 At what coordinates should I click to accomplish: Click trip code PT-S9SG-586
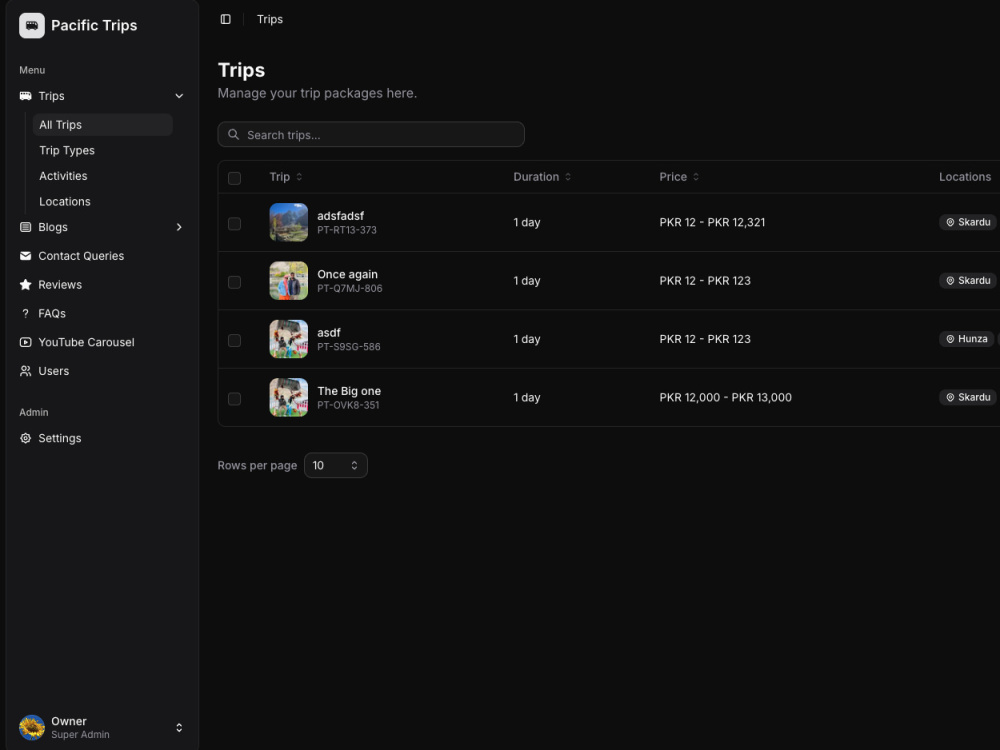pos(349,347)
